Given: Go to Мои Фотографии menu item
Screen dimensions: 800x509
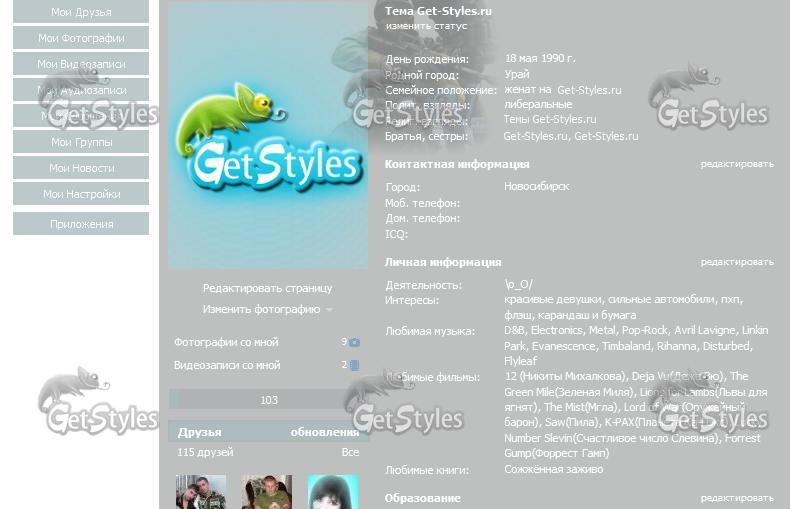Looking at the screenshot, I should tap(81, 39).
